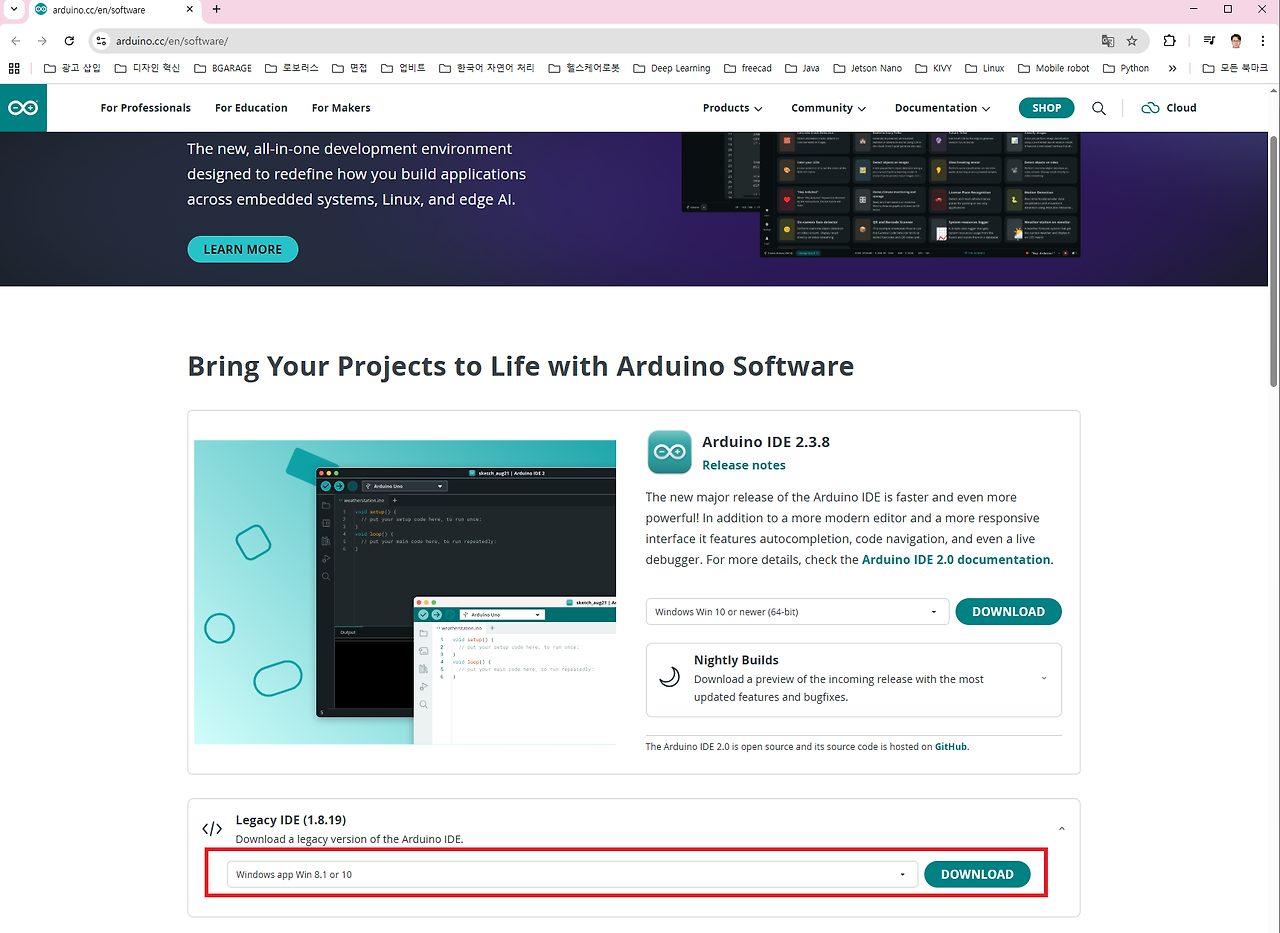Open the Windows app Win 8.1 or 10 dropdown
1280x933 pixels.
[x=572, y=874]
